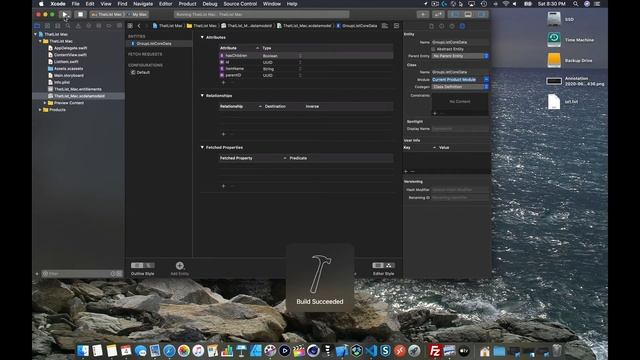
Task: Click the Stop build button
Action: (80, 14)
